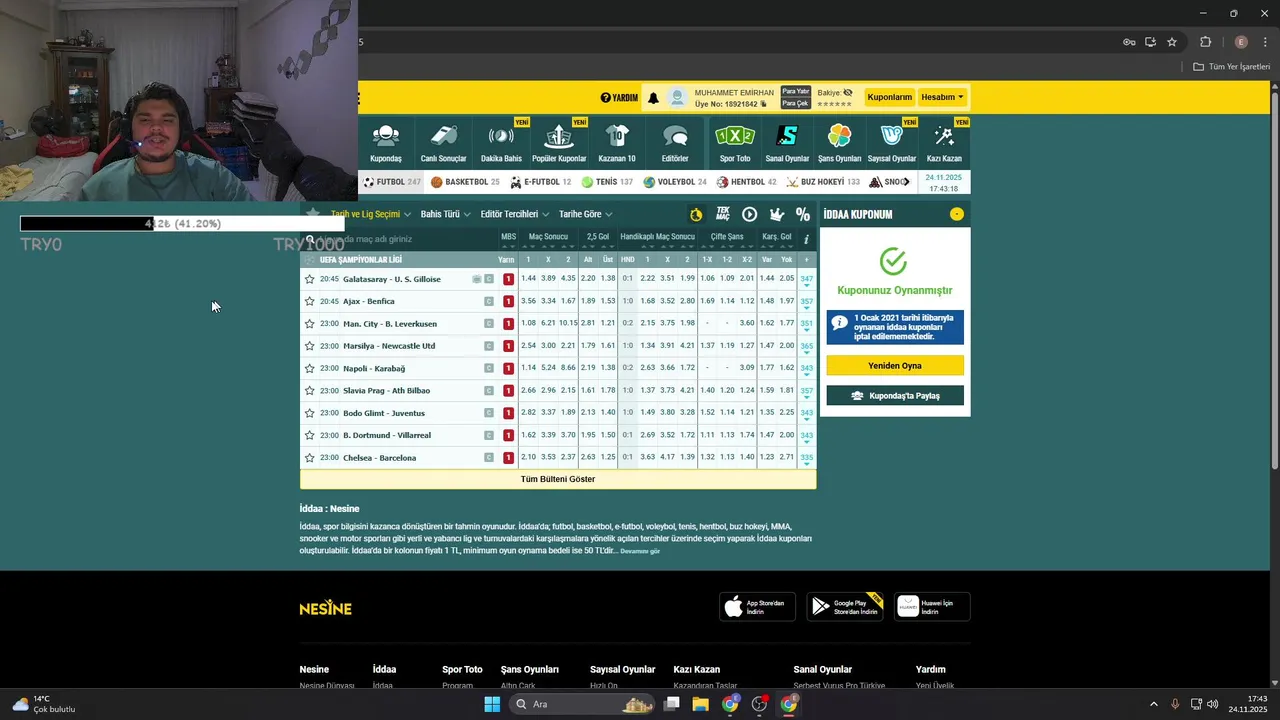Click Kupondaş'ta Paylaş button
The width and height of the screenshot is (1280, 720).
[895, 396]
